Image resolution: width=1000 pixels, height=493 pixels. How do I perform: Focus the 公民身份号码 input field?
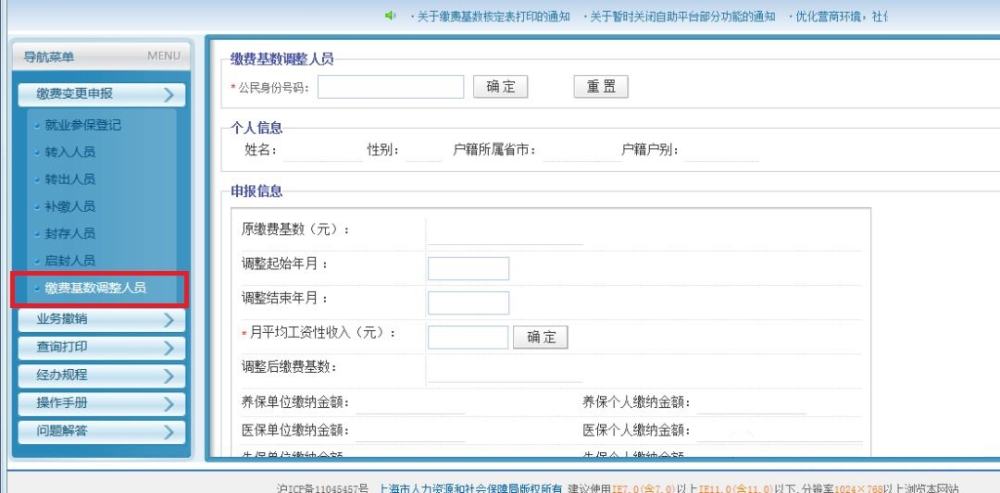(x=391, y=87)
